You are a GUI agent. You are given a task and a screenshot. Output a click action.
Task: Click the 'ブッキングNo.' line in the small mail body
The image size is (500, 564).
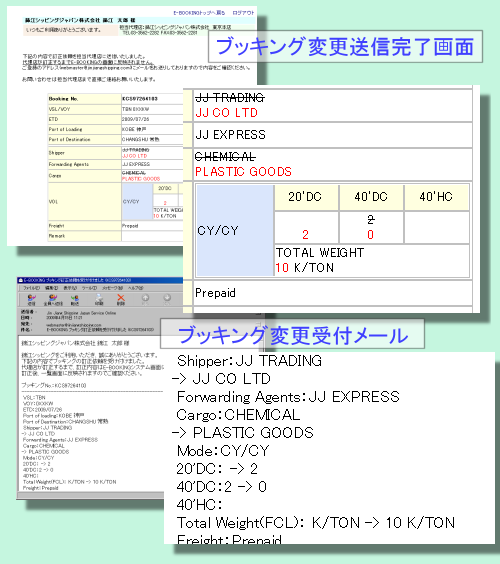click(54, 385)
